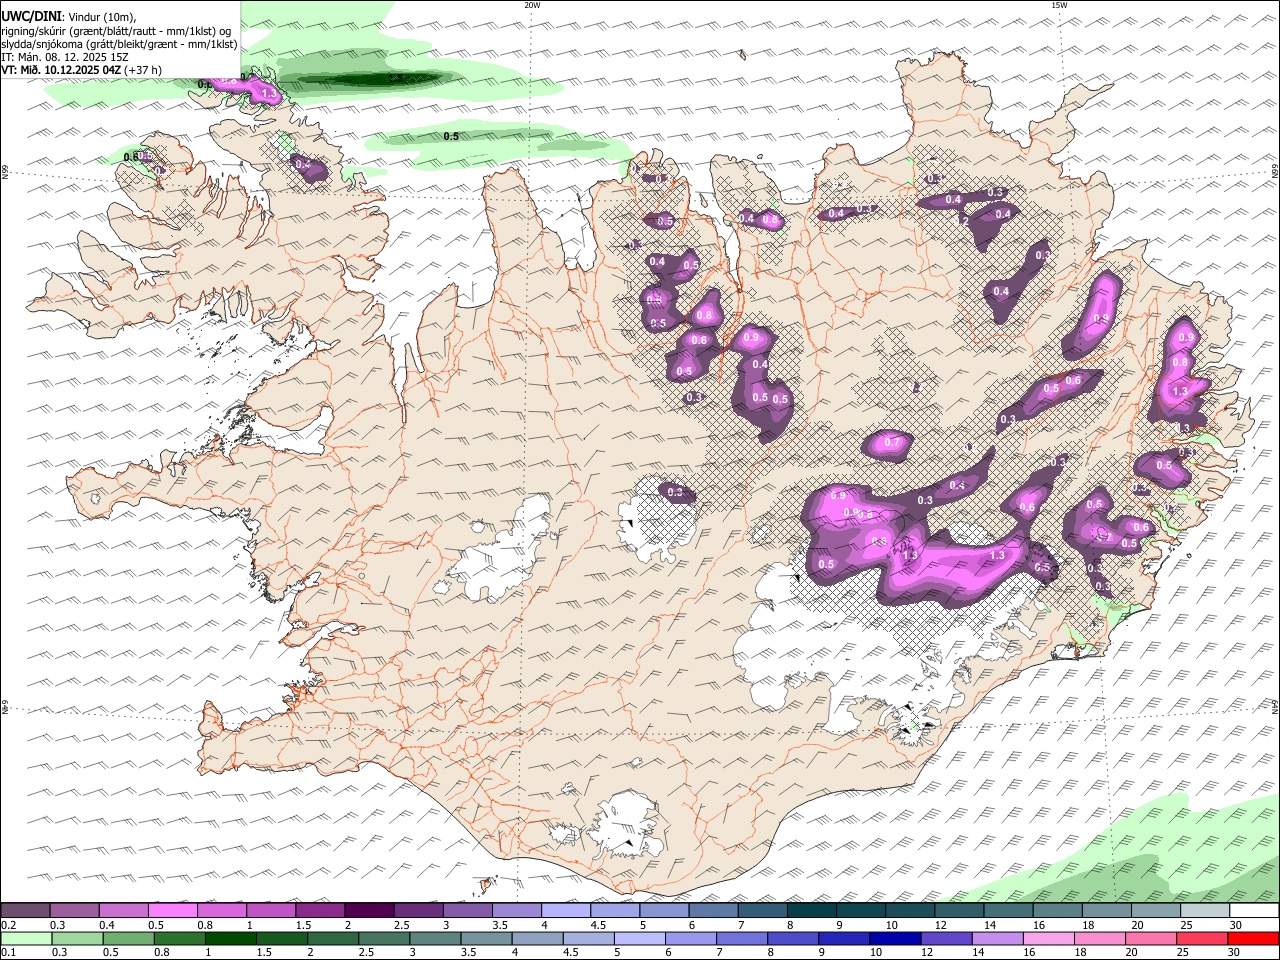Pick the bright red 30 swatch in the lower legend row
This screenshot has height=960, width=1280.
1253,939
